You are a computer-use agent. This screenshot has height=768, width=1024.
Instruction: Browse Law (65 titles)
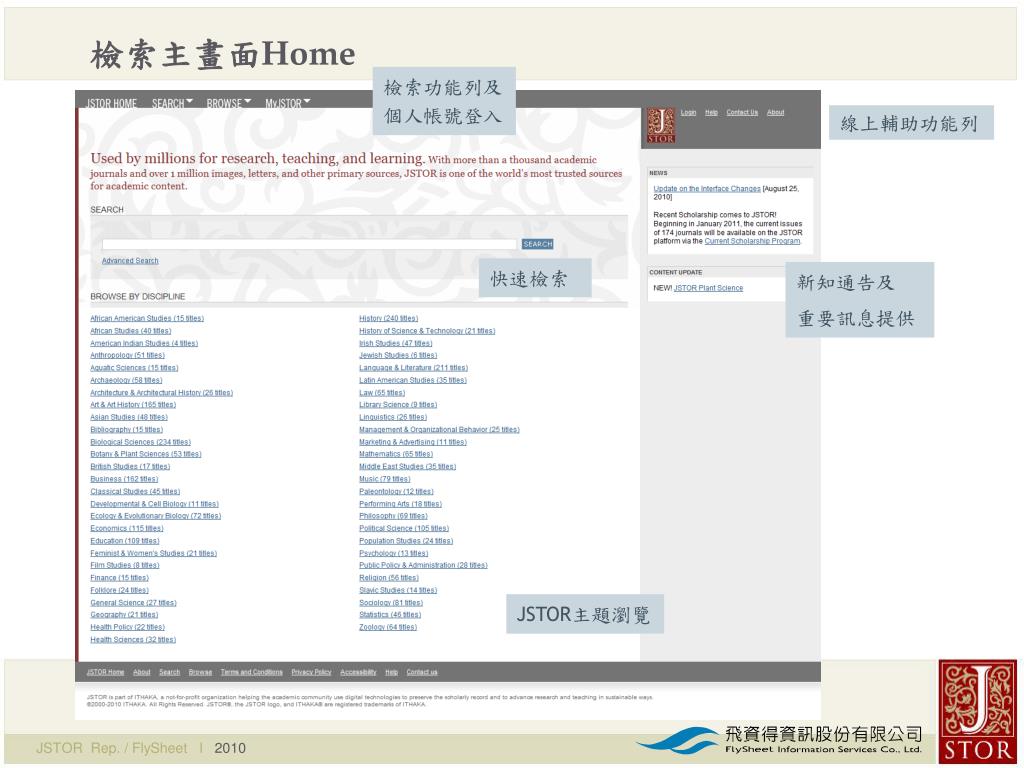382,392
